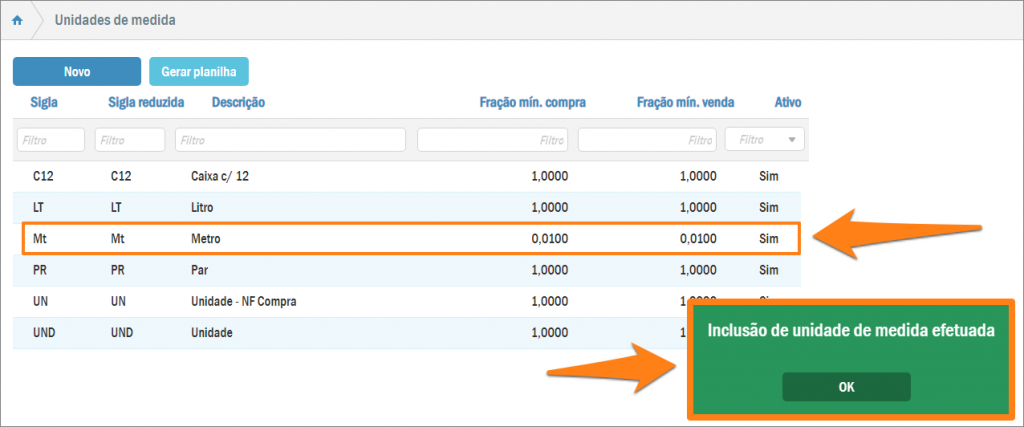Click the Novo button
The width and height of the screenshot is (1024, 427).
[77, 72]
